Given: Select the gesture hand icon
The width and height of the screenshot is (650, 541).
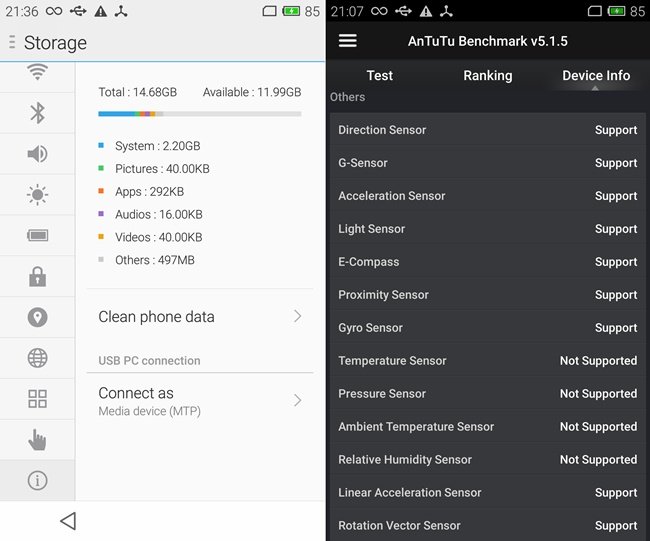Looking at the screenshot, I should click(x=37, y=439).
